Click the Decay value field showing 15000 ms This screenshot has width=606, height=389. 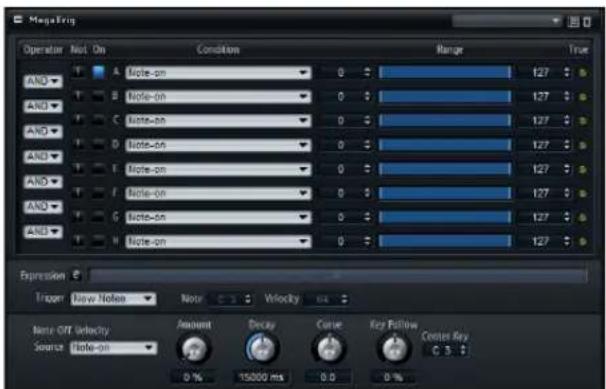(x=261, y=377)
